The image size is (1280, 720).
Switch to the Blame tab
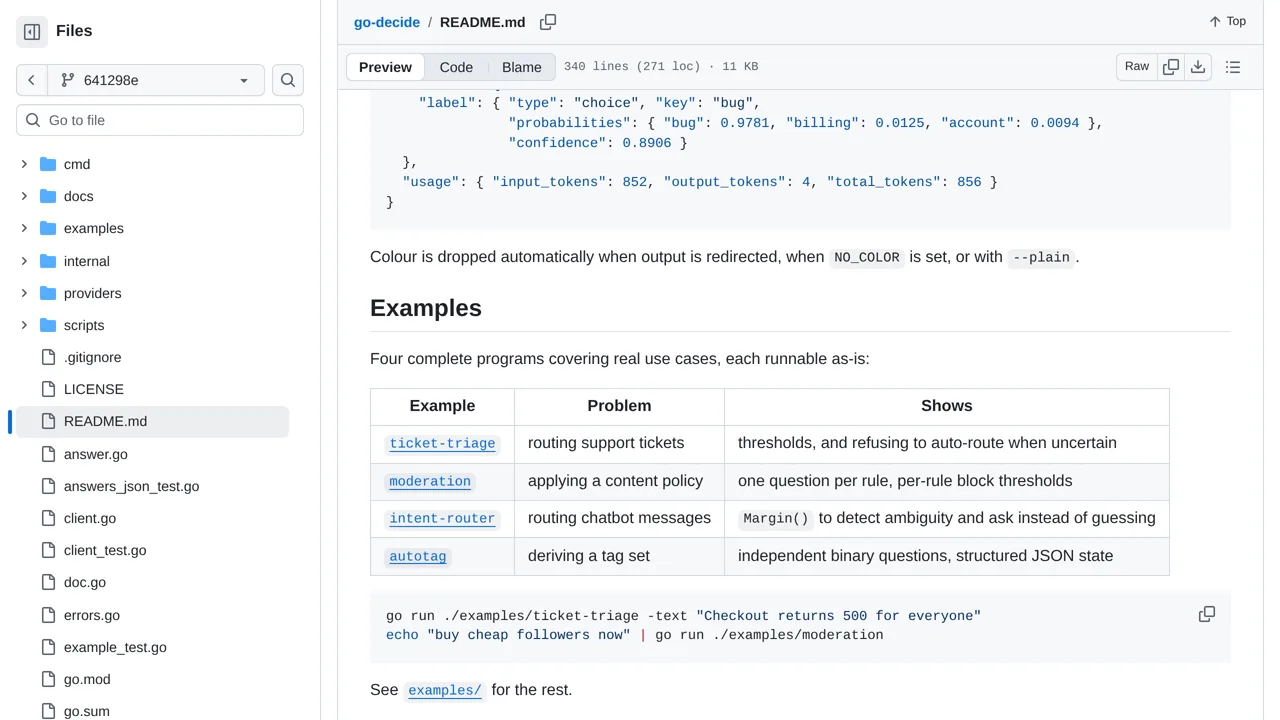[522, 67]
